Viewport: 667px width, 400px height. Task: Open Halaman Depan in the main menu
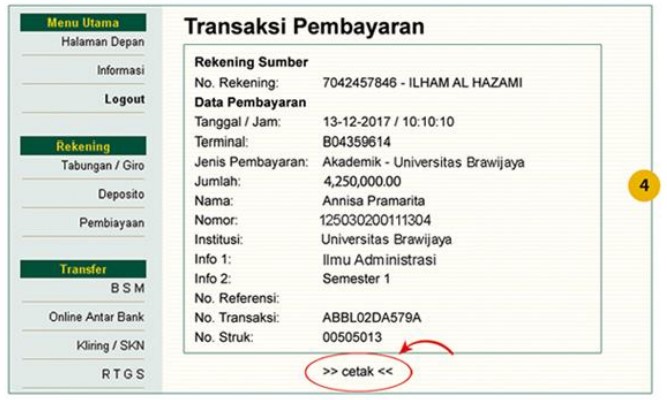tap(103, 42)
